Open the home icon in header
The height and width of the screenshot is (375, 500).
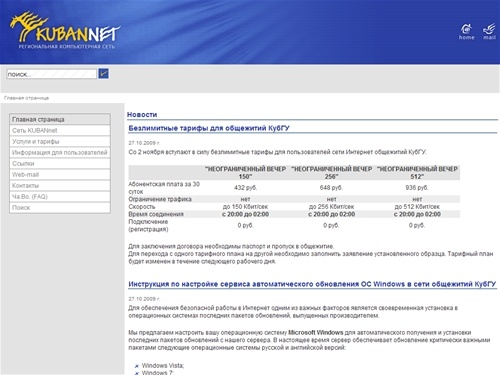466,32
